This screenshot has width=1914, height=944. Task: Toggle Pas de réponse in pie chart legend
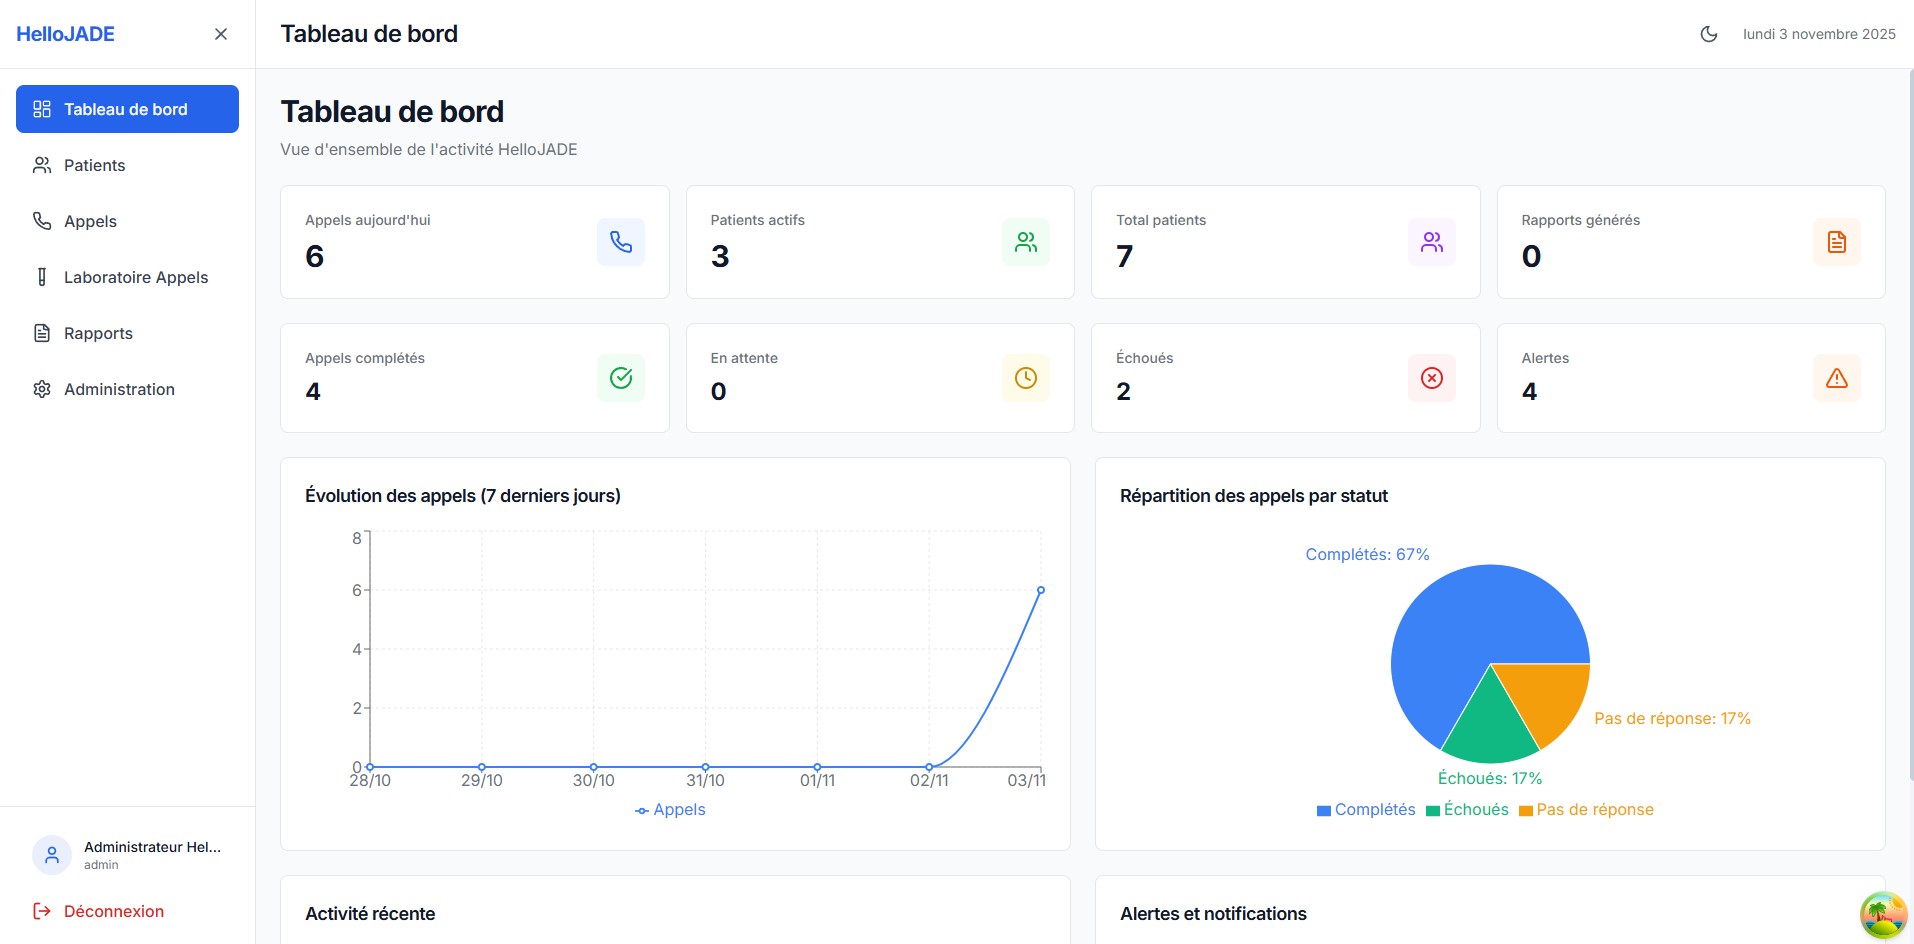[x=1586, y=810]
